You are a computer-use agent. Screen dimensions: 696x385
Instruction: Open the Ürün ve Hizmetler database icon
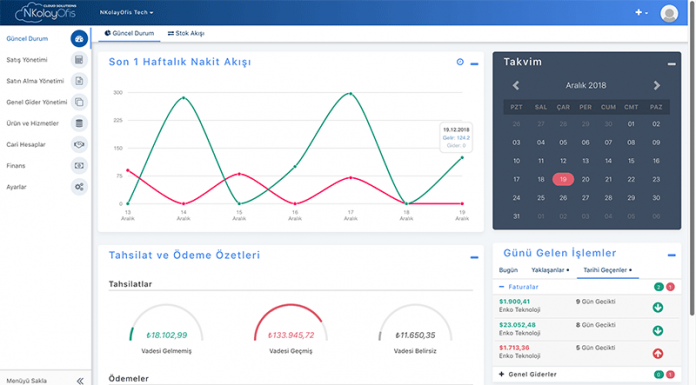79,123
